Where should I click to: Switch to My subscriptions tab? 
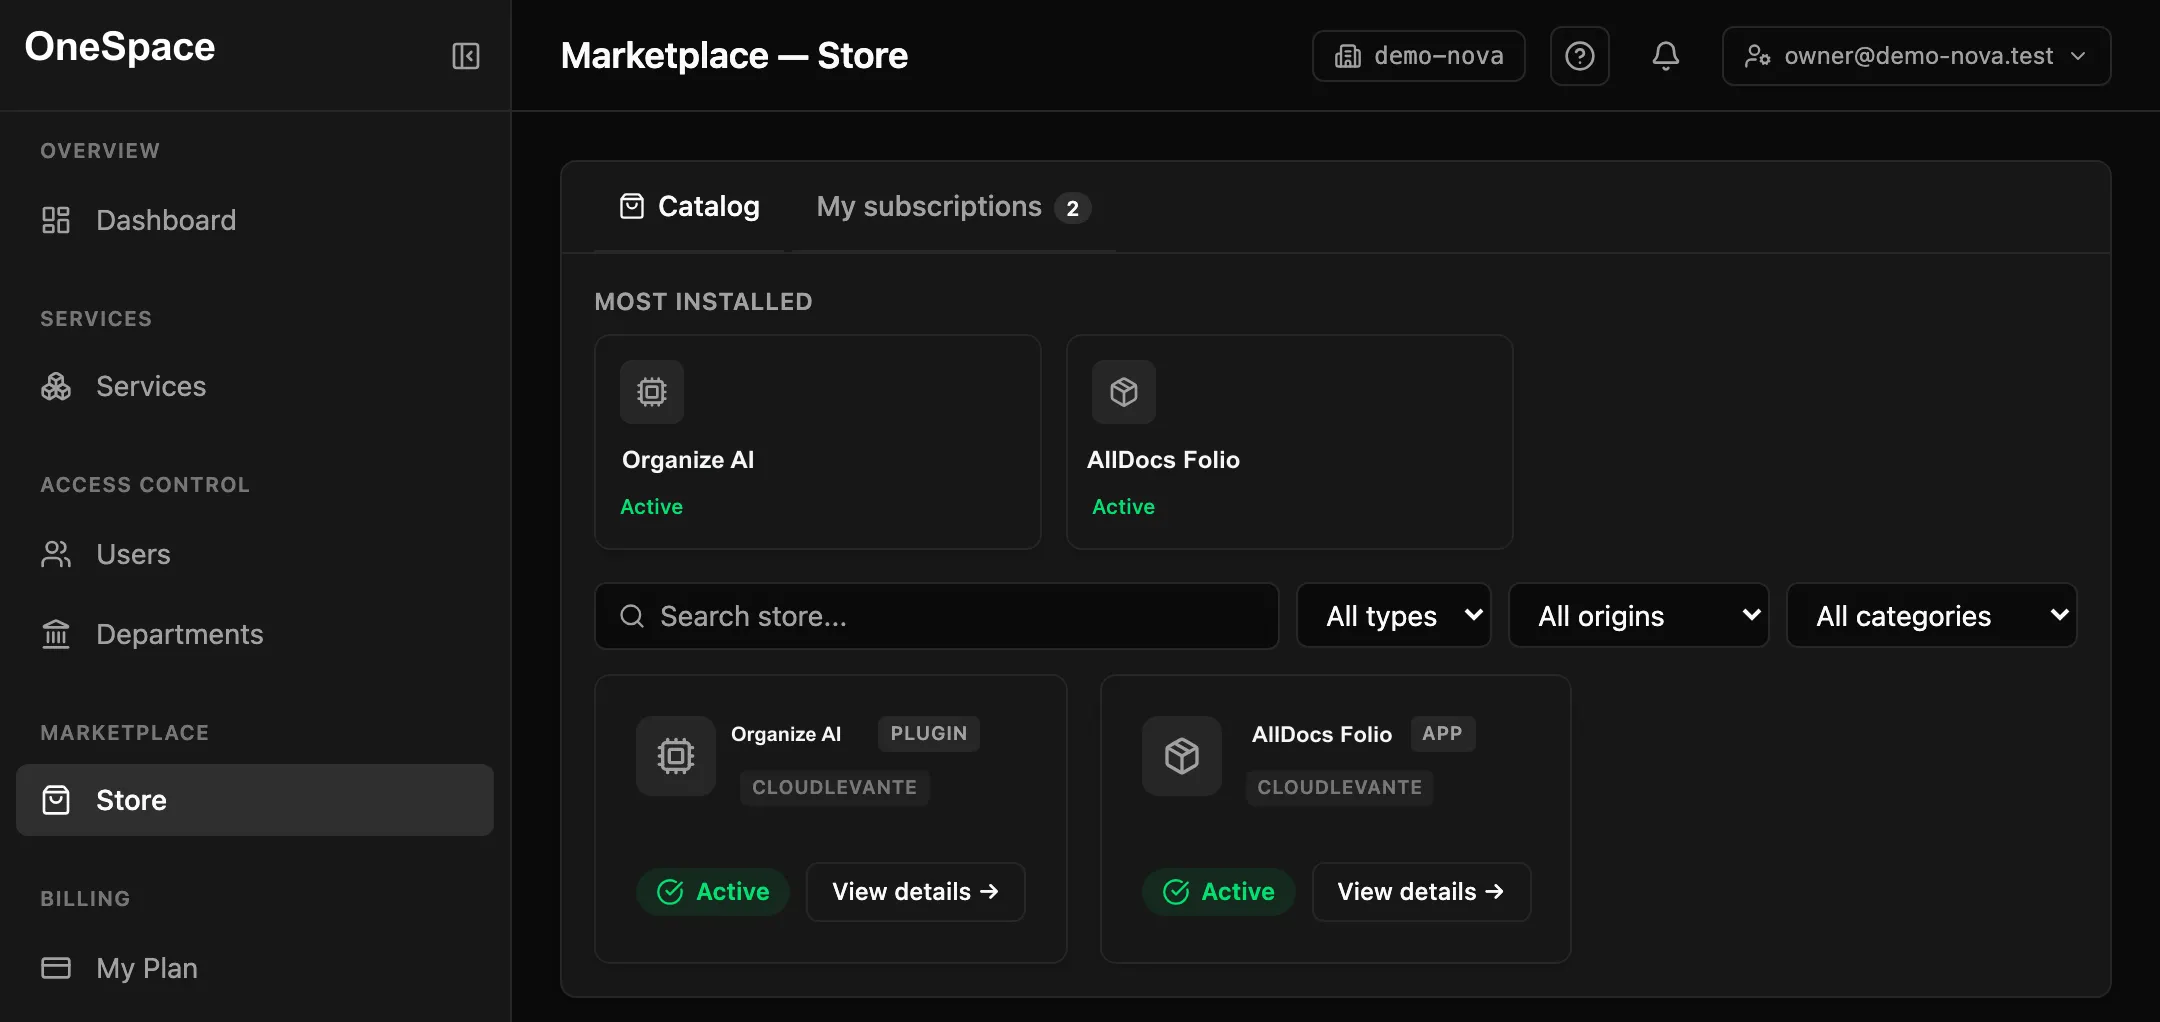tap(953, 207)
